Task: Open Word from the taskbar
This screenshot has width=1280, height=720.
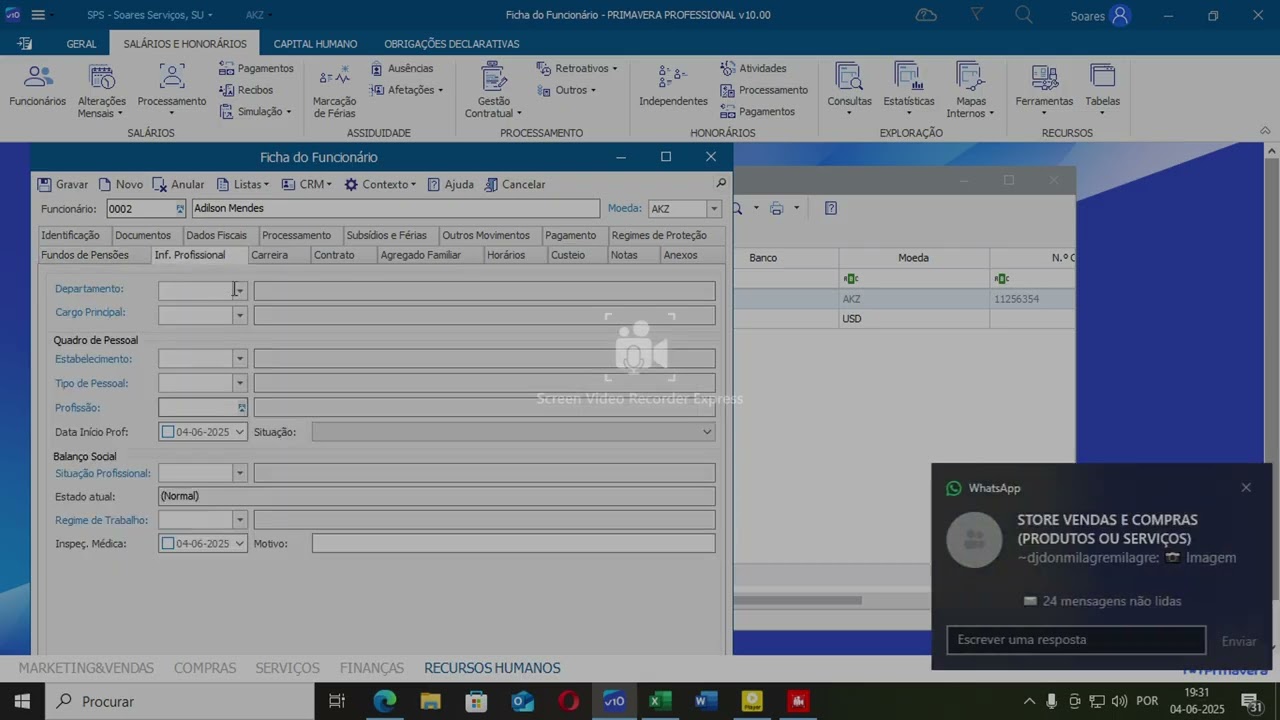Action: pyautogui.click(x=706, y=701)
